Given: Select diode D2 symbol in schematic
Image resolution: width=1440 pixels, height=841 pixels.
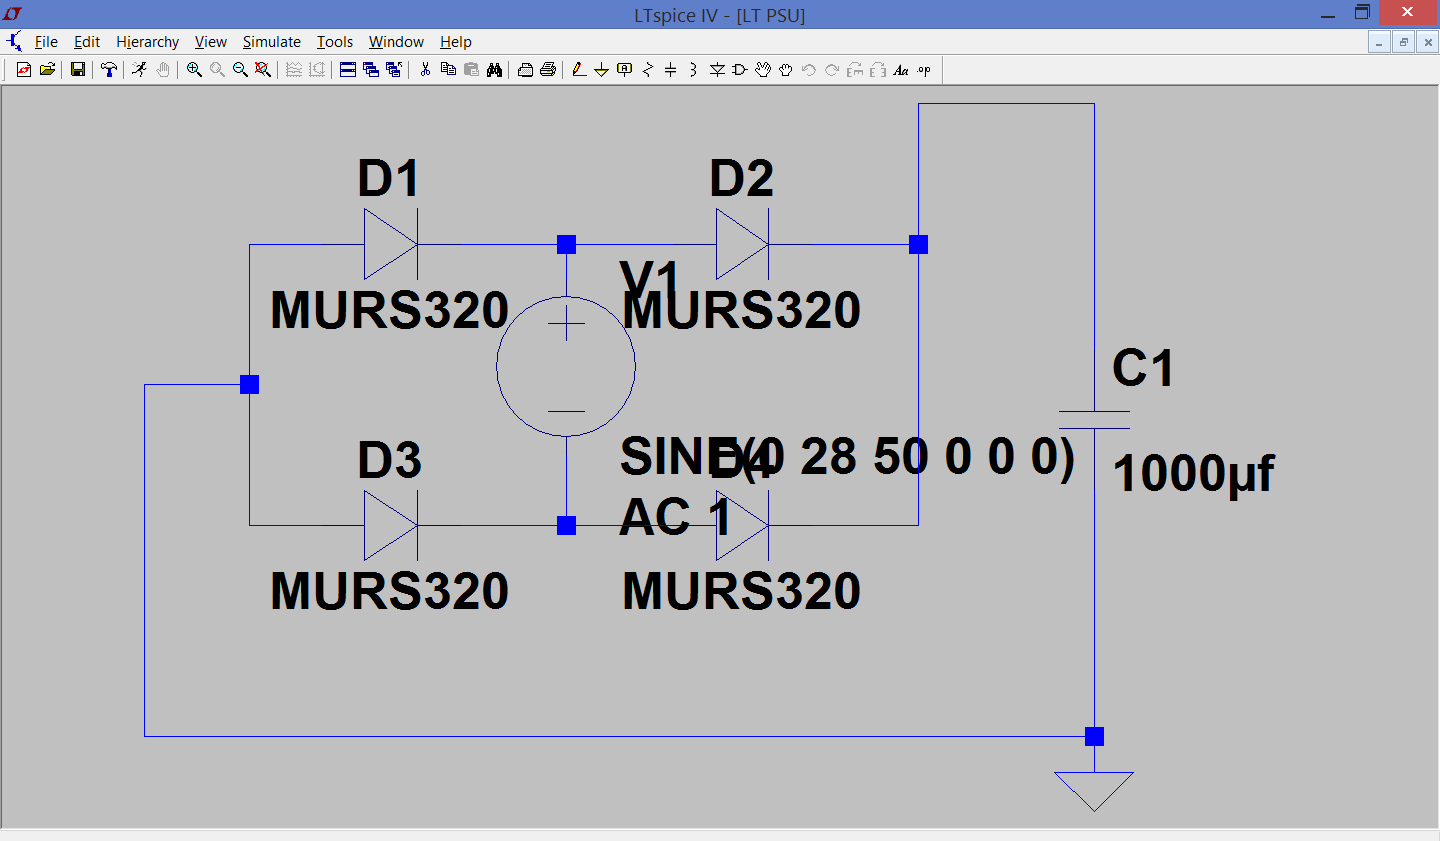Looking at the screenshot, I should point(743,244).
